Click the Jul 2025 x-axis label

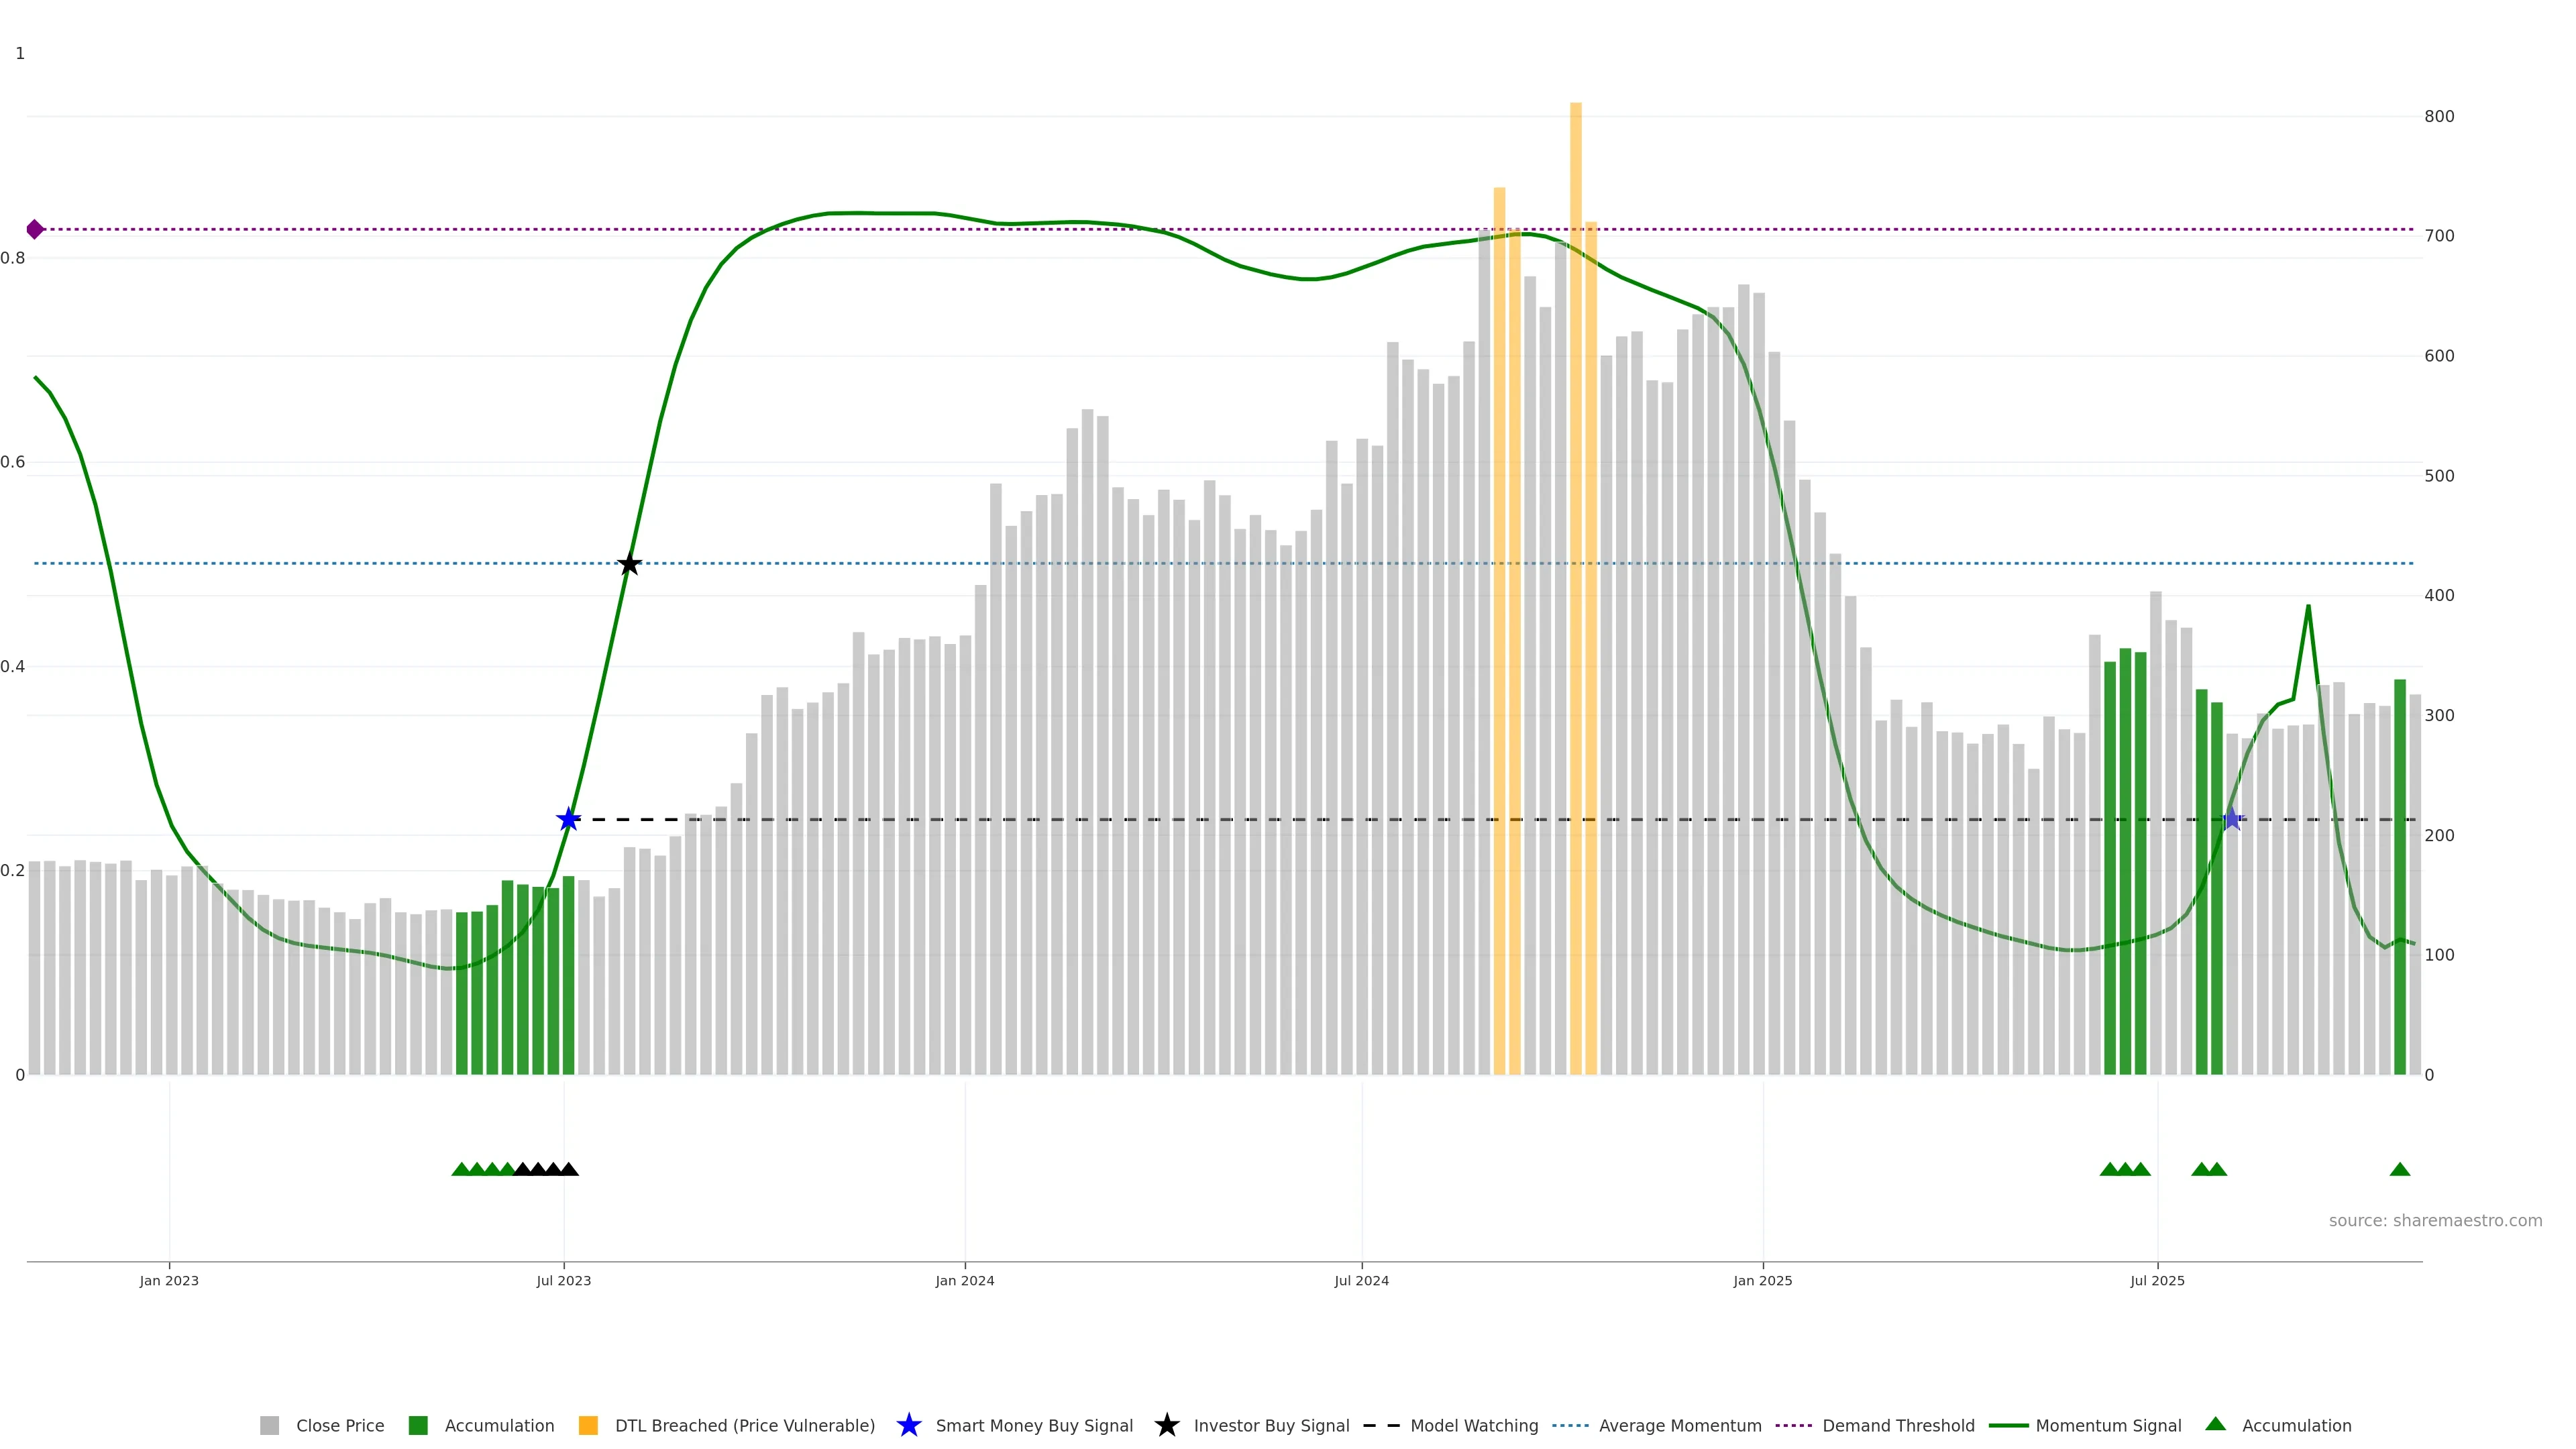coord(2157,1280)
